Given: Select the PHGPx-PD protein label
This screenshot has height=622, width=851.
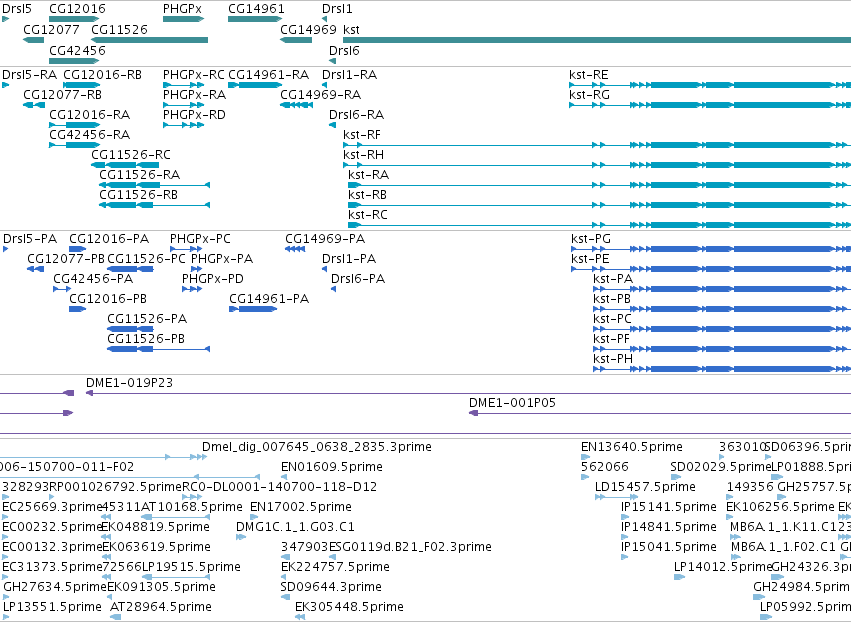Looking at the screenshot, I should coord(213,279).
